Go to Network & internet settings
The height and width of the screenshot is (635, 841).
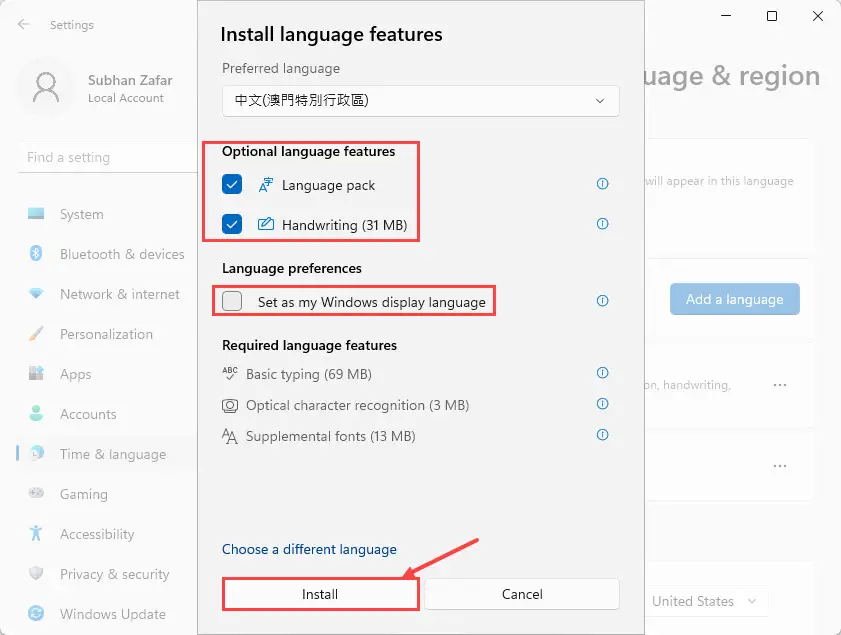coord(107,294)
